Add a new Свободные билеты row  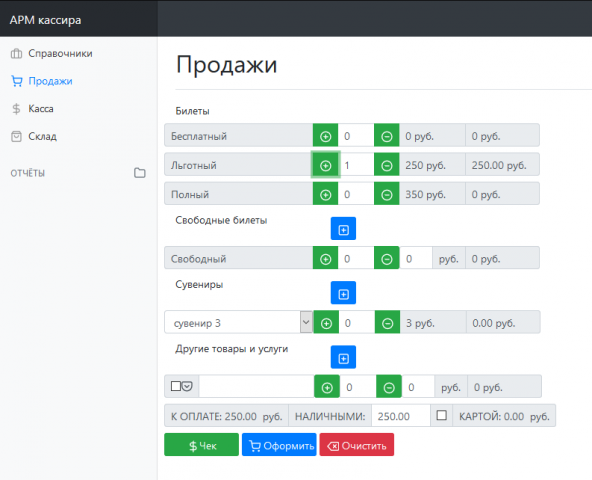point(343,229)
